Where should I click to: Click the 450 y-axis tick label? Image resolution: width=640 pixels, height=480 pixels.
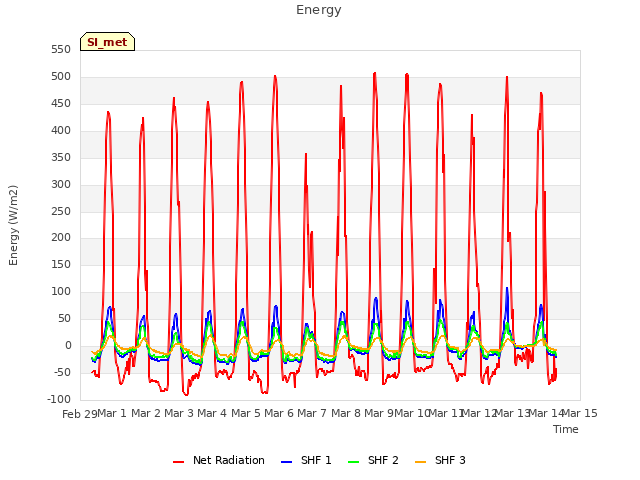tap(61, 104)
